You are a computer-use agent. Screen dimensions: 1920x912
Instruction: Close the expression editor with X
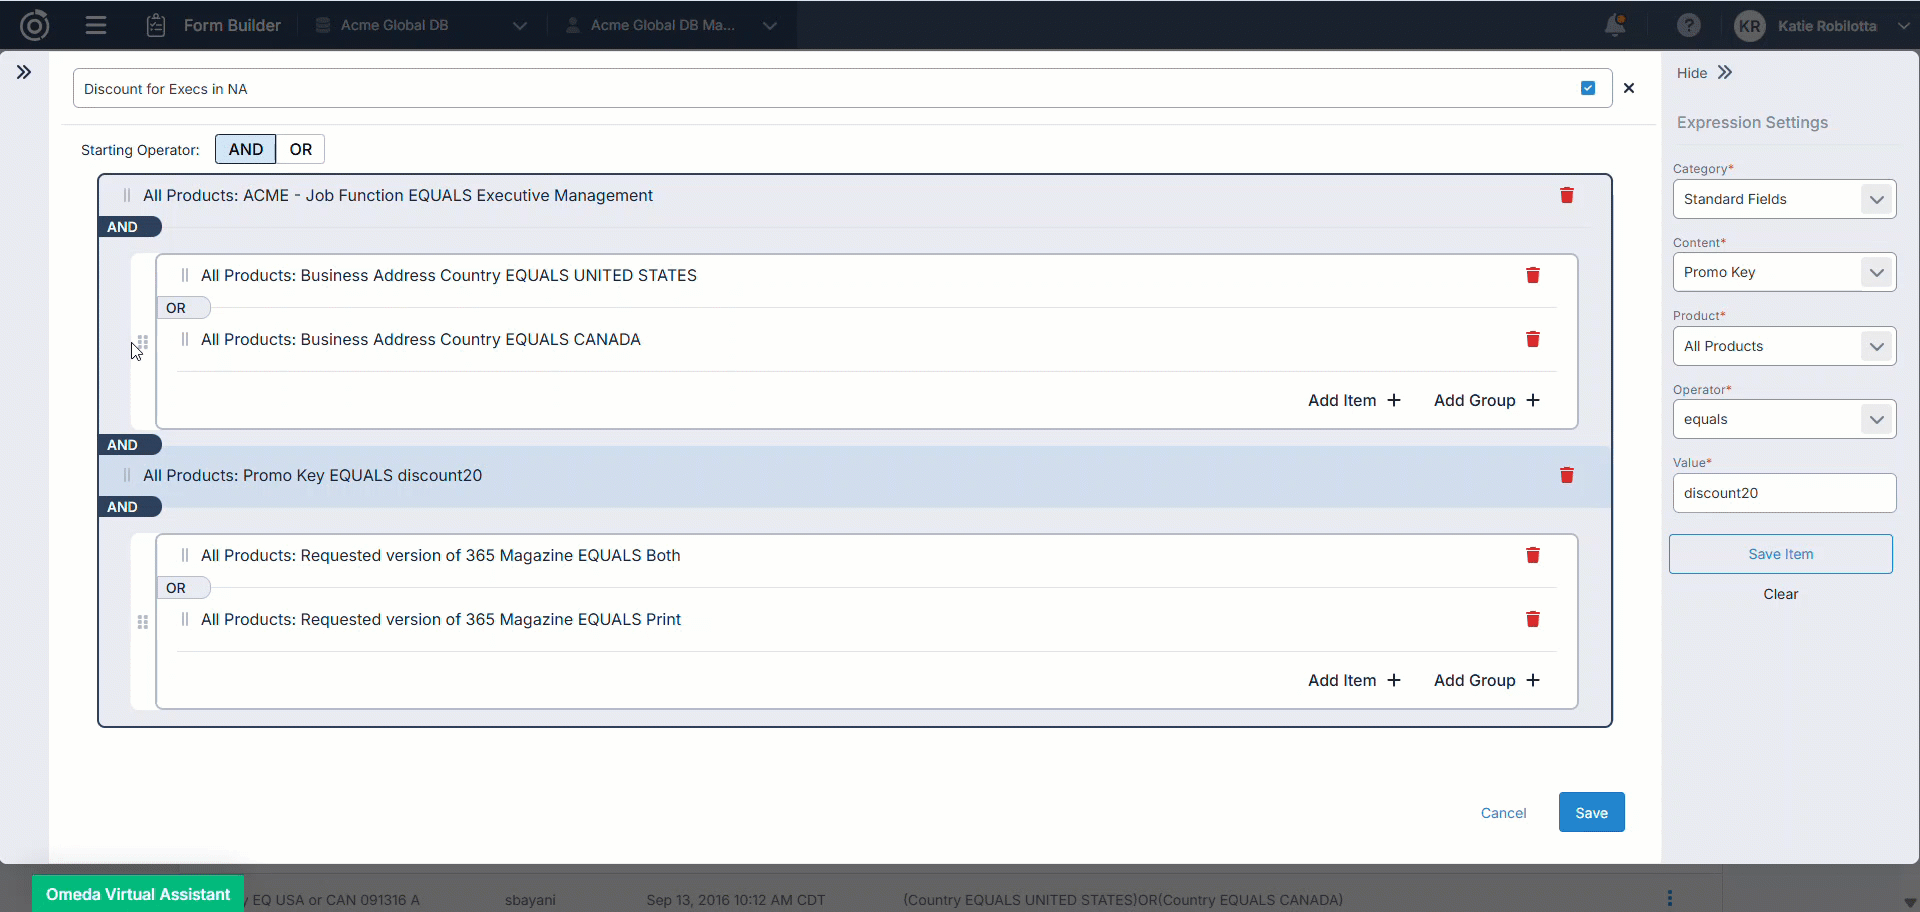(1629, 88)
